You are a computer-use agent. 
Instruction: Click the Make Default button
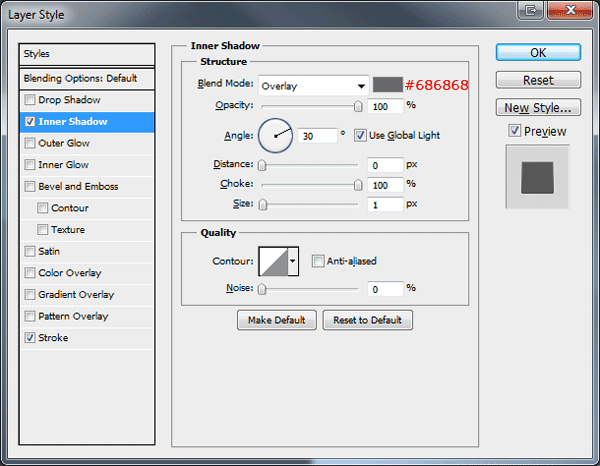coord(277,320)
